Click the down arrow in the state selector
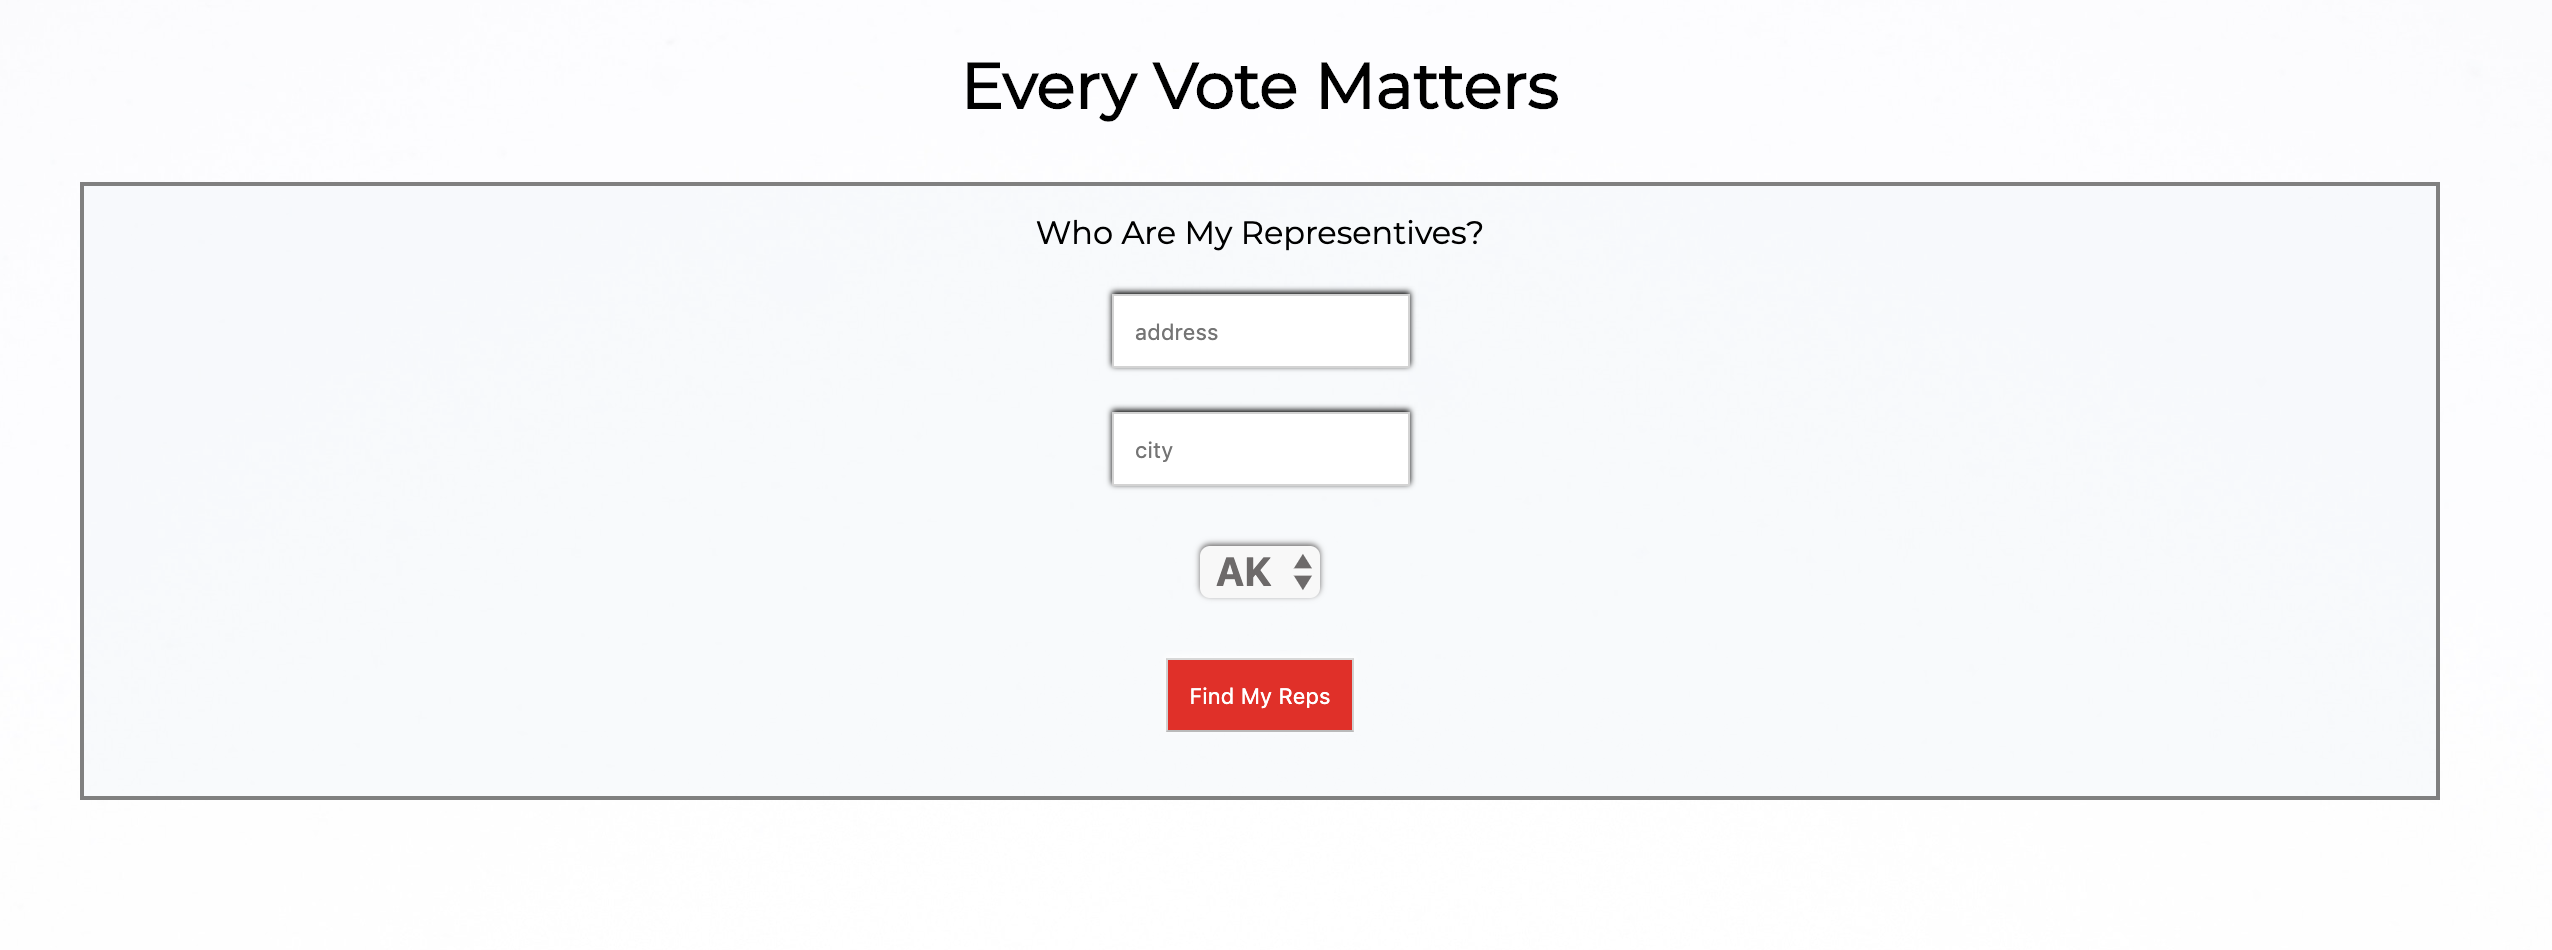 click(x=1302, y=582)
